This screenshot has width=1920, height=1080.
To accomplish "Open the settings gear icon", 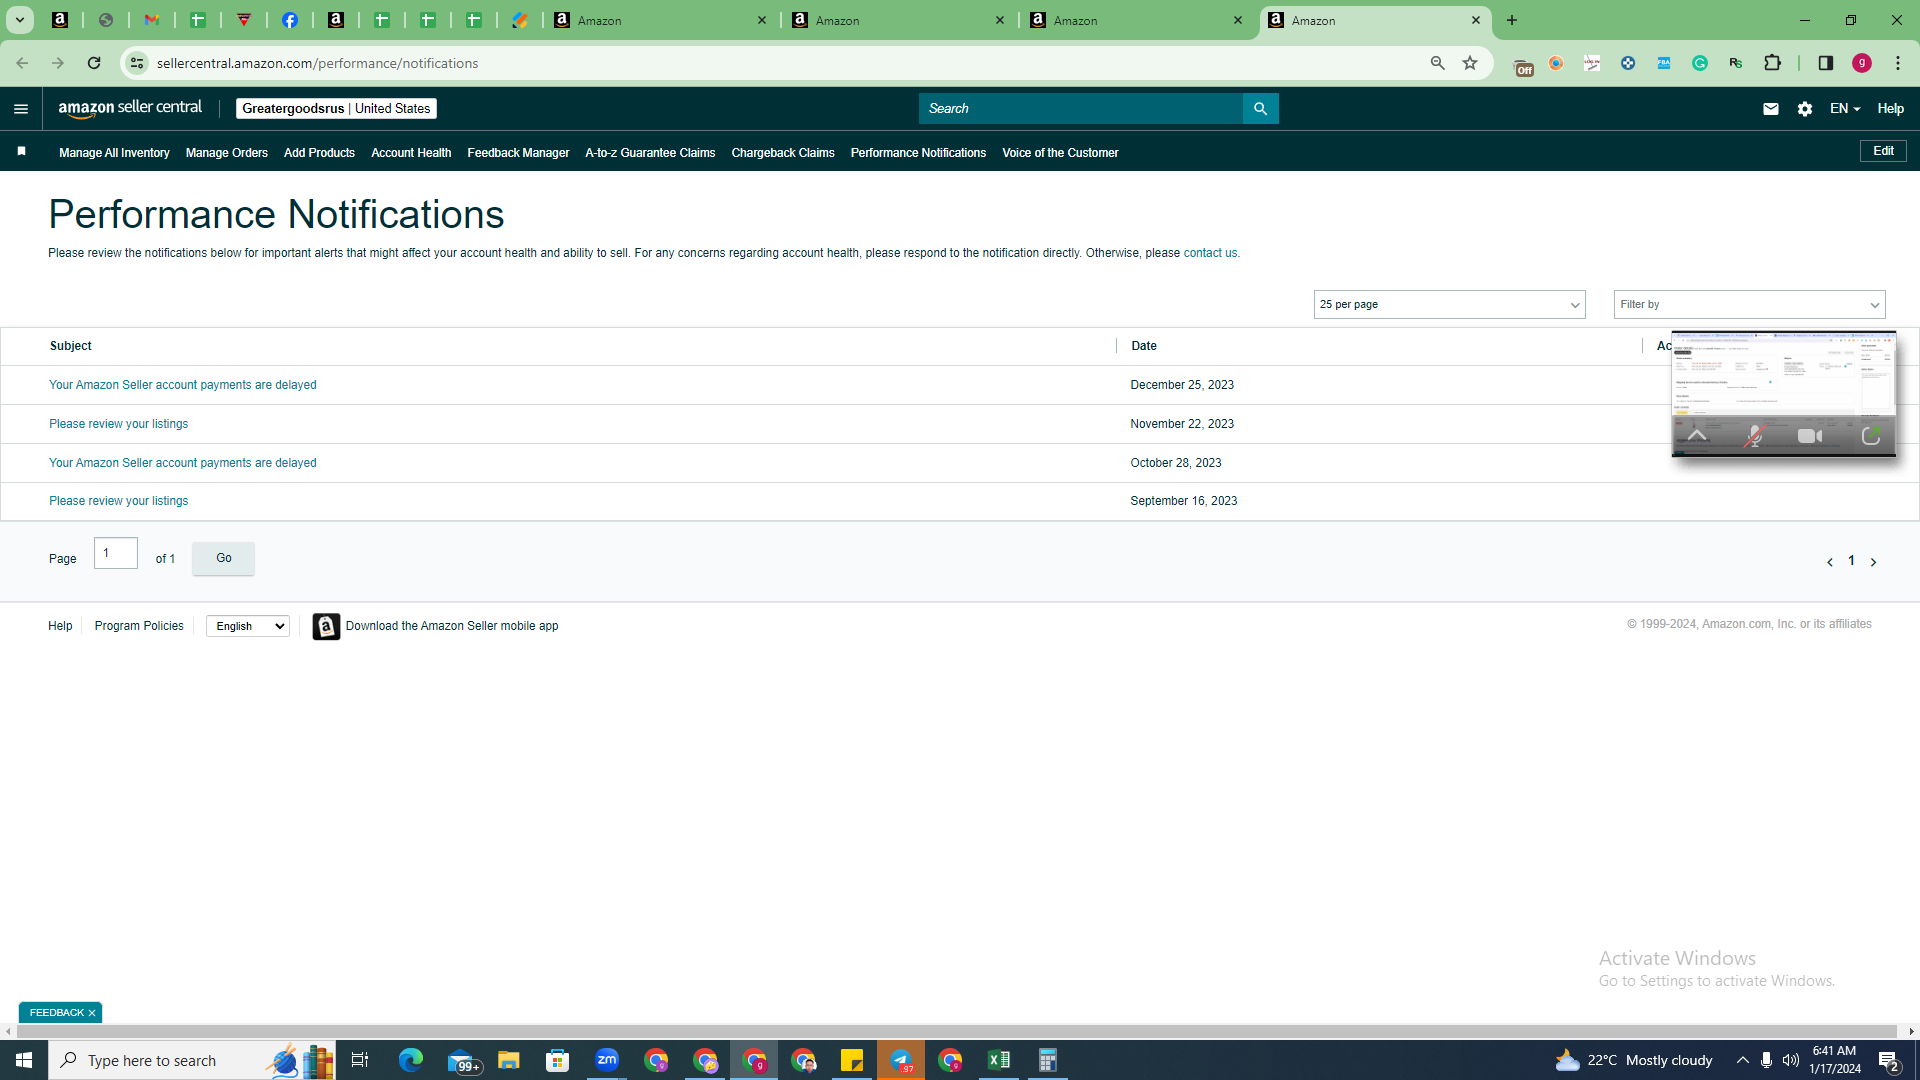I will tap(1805, 109).
